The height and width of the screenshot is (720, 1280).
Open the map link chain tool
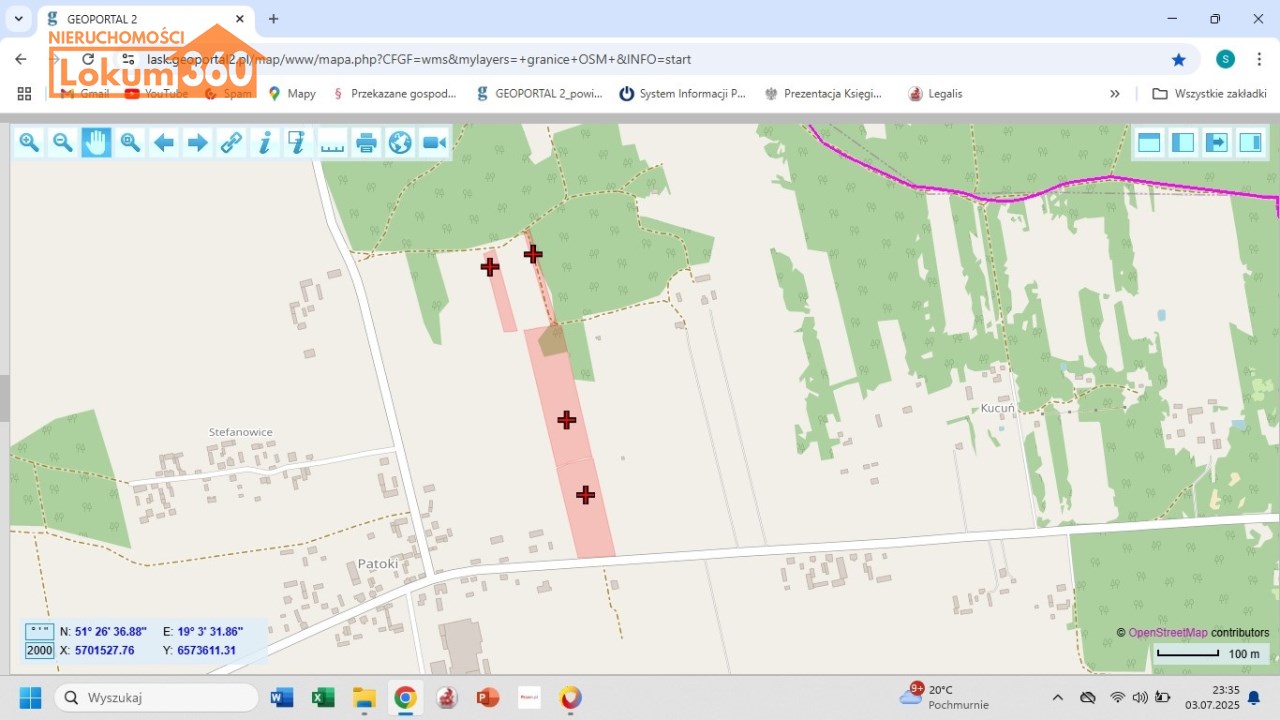click(232, 143)
